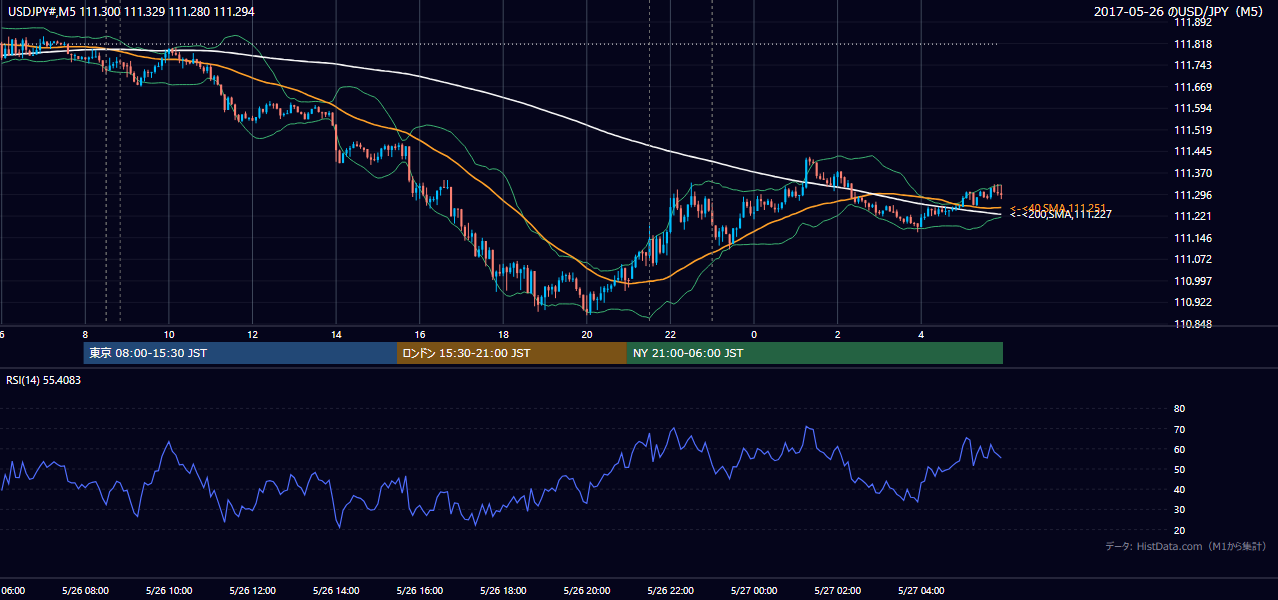The image size is (1278, 600).
Task: Click price axis value 111.594
Action: 1192,109
